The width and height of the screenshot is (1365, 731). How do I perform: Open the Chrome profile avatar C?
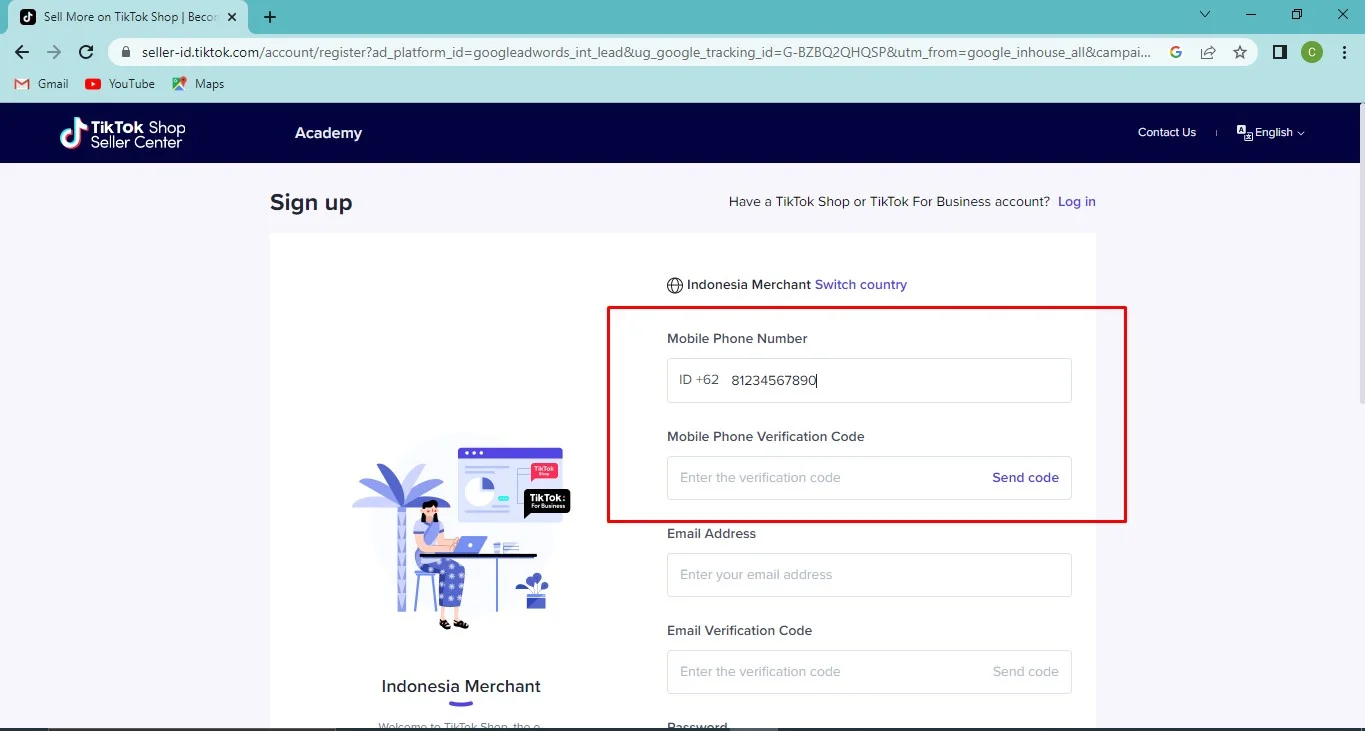pos(1312,52)
